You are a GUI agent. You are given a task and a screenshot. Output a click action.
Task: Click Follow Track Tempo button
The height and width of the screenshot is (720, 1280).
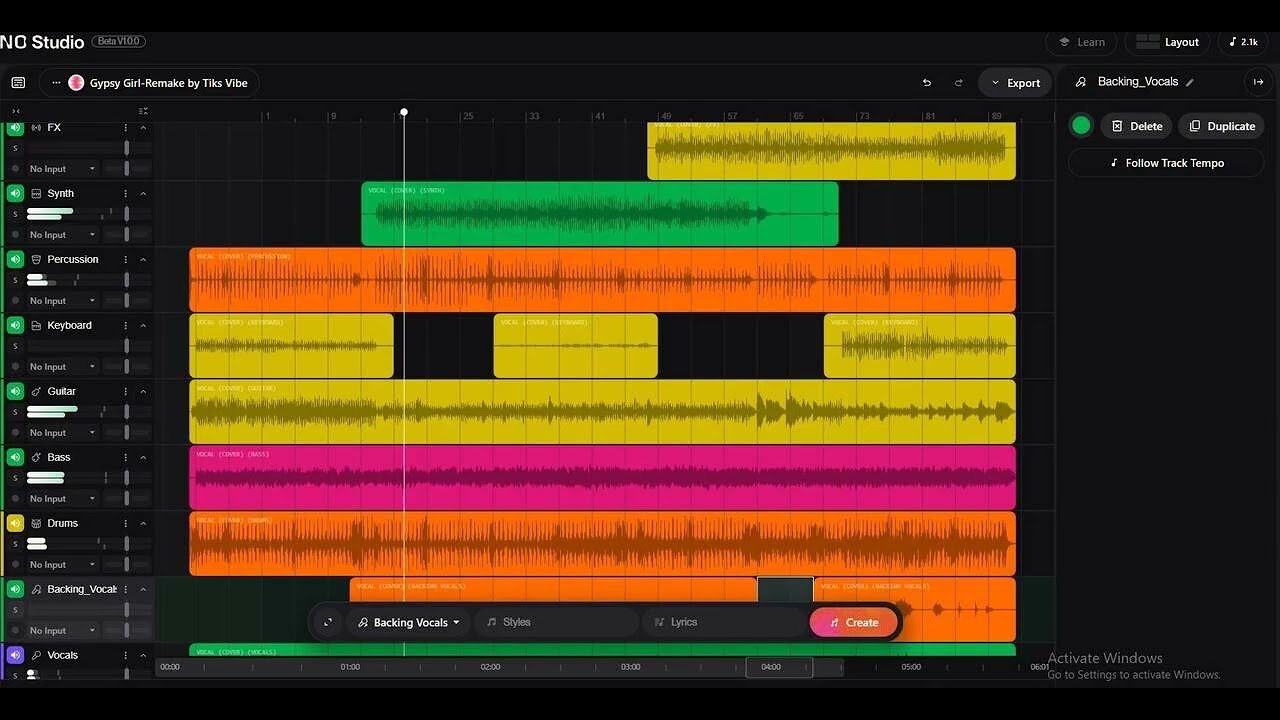pyautogui.click(x=1166, y=163)
